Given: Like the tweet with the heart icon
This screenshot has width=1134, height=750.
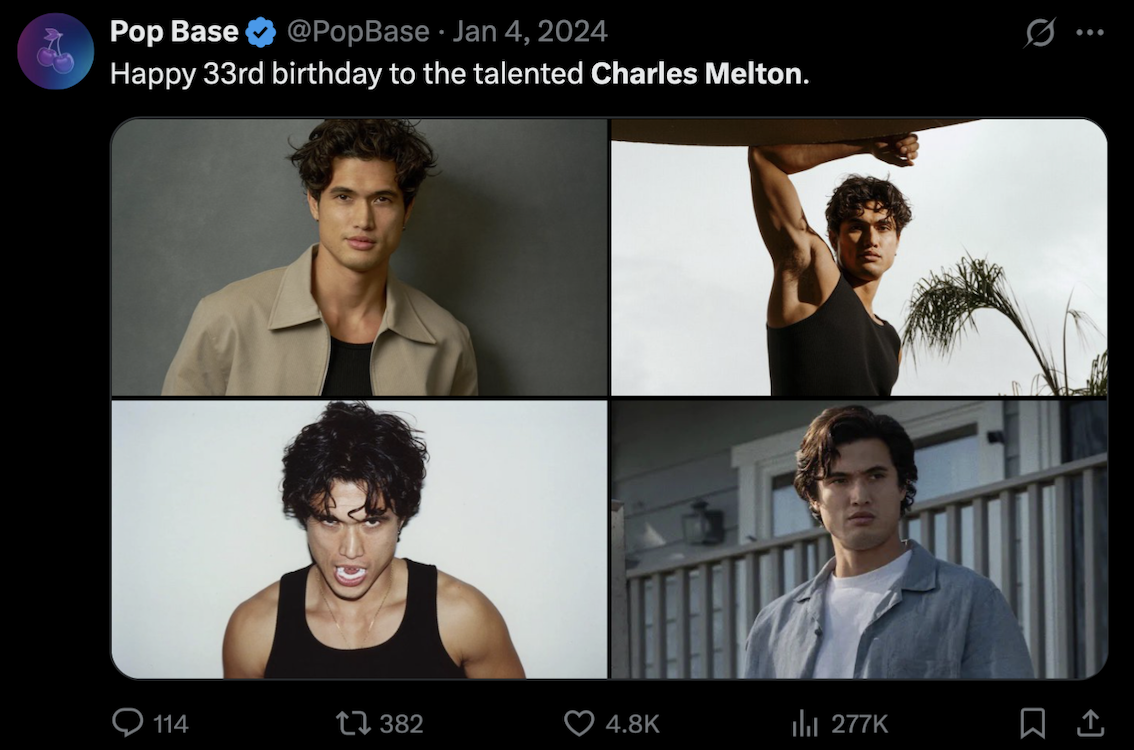Looking at the screenshot, I should click(579, 722).
